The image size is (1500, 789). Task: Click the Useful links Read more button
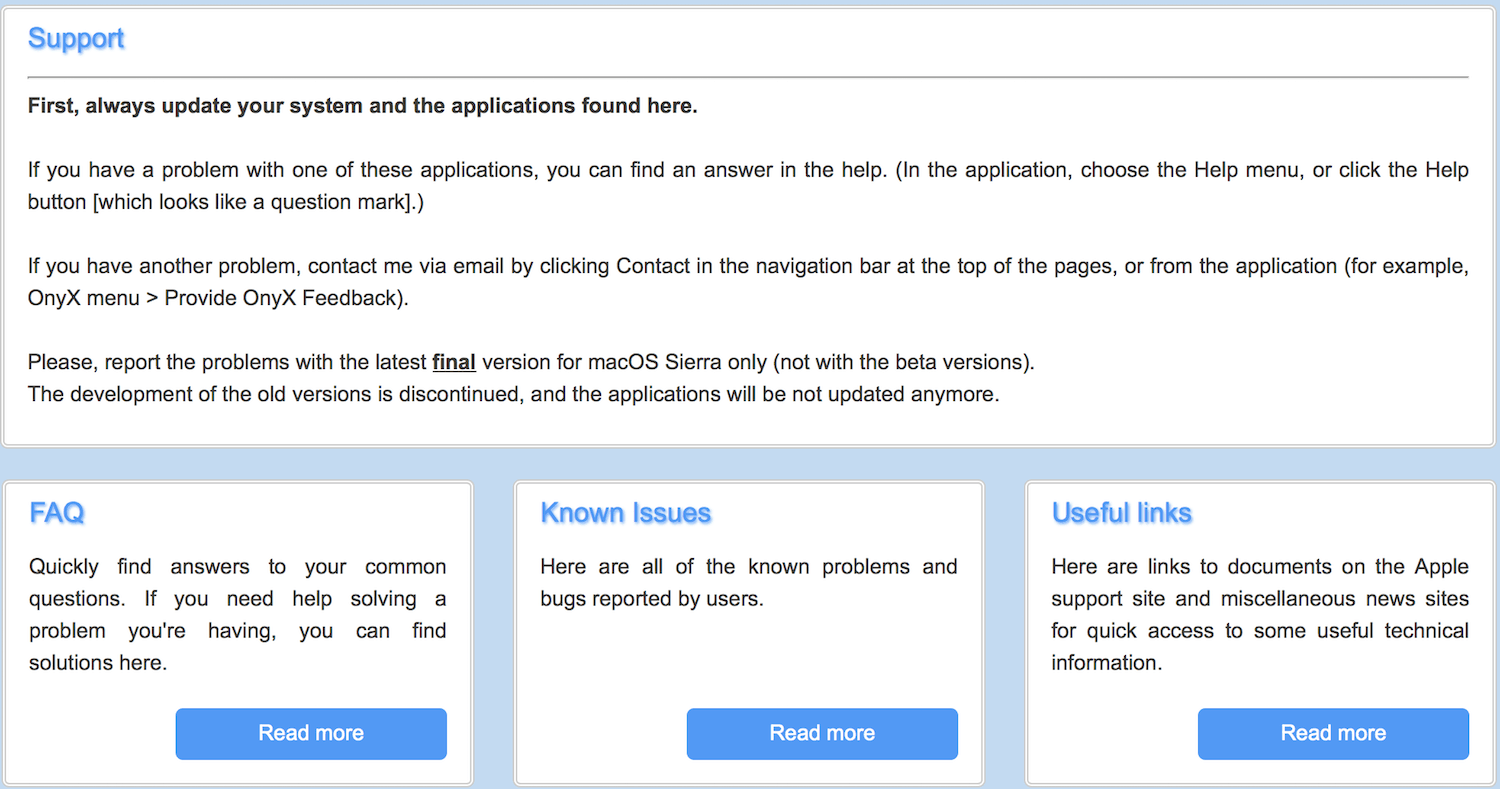pyautogui.click(x=1333, y=733)
